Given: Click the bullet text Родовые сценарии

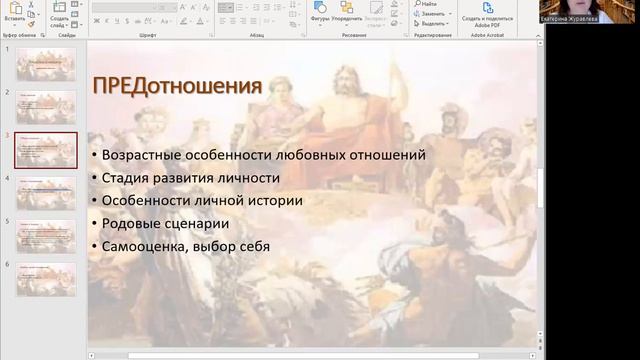Looking at the screenshot, I should [x=165, y=224].
